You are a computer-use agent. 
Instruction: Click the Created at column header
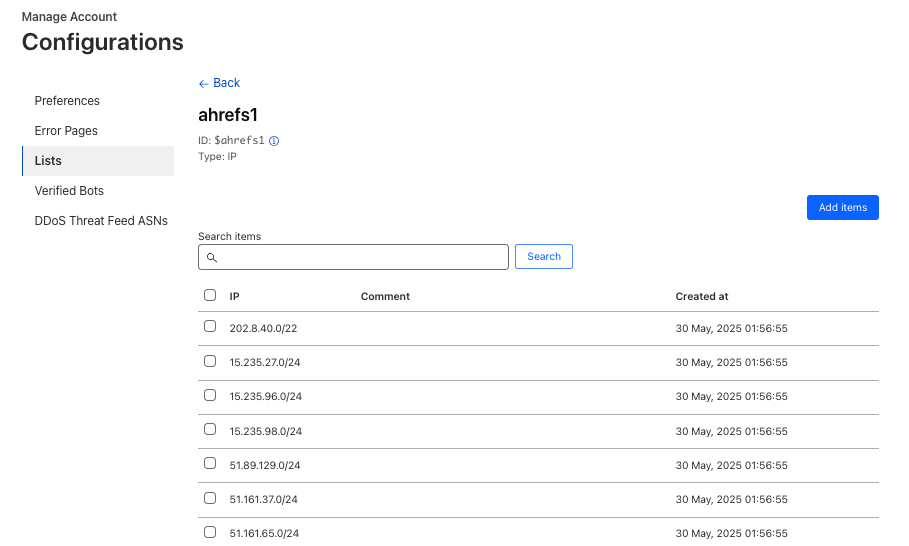(701, 296)
